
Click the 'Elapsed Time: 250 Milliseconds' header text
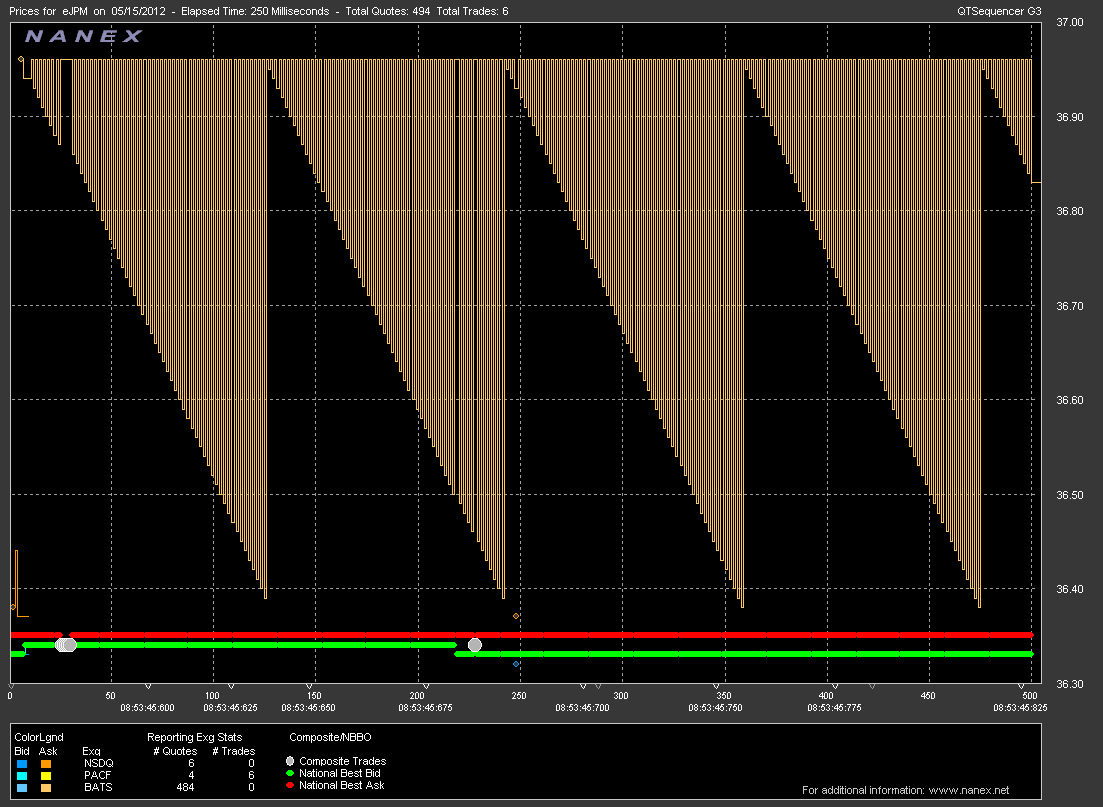click(255, 11)
